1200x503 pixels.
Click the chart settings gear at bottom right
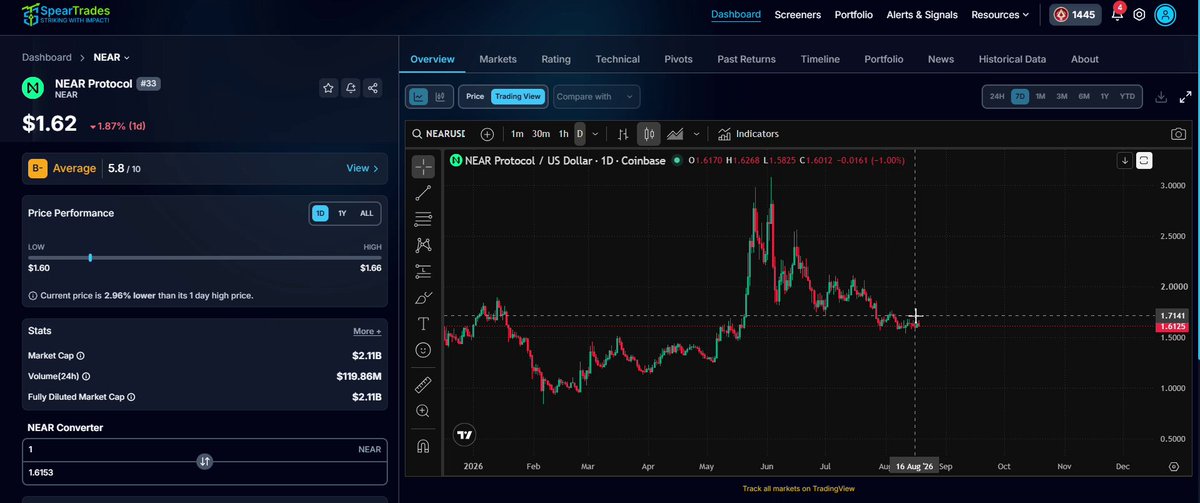point(1173,467)
